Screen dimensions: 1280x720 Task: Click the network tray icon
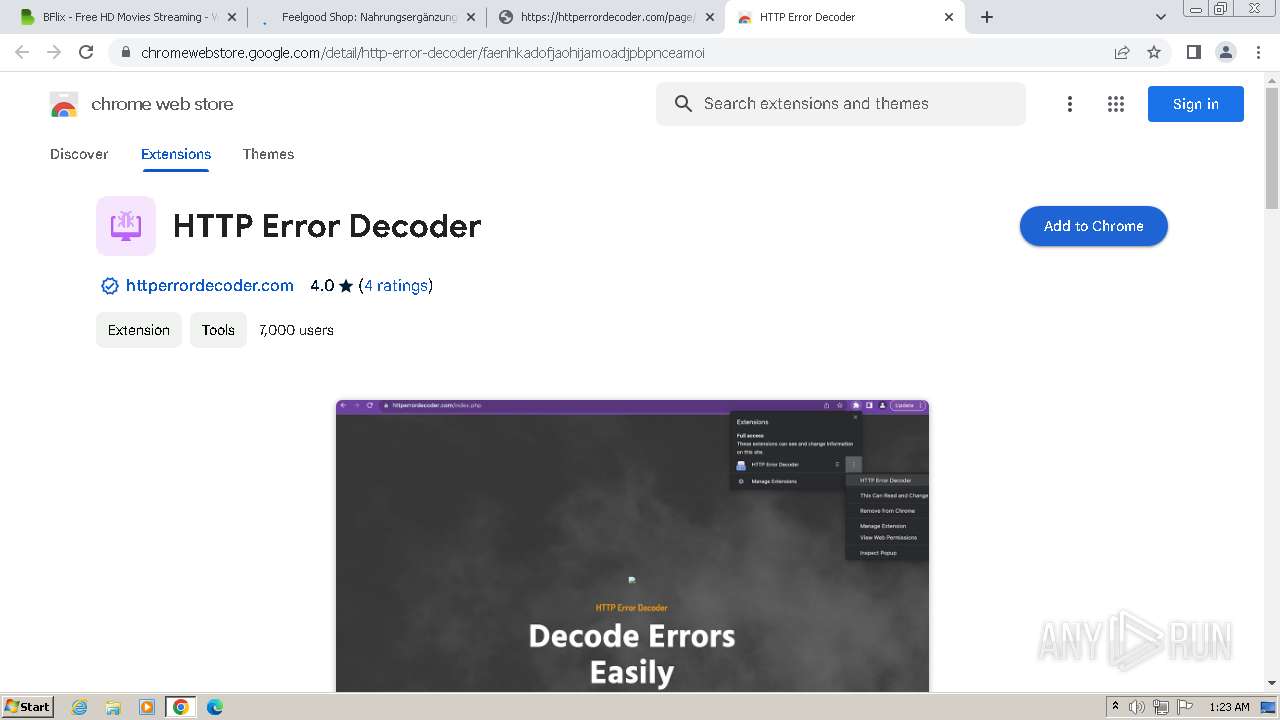(1161, 707)
